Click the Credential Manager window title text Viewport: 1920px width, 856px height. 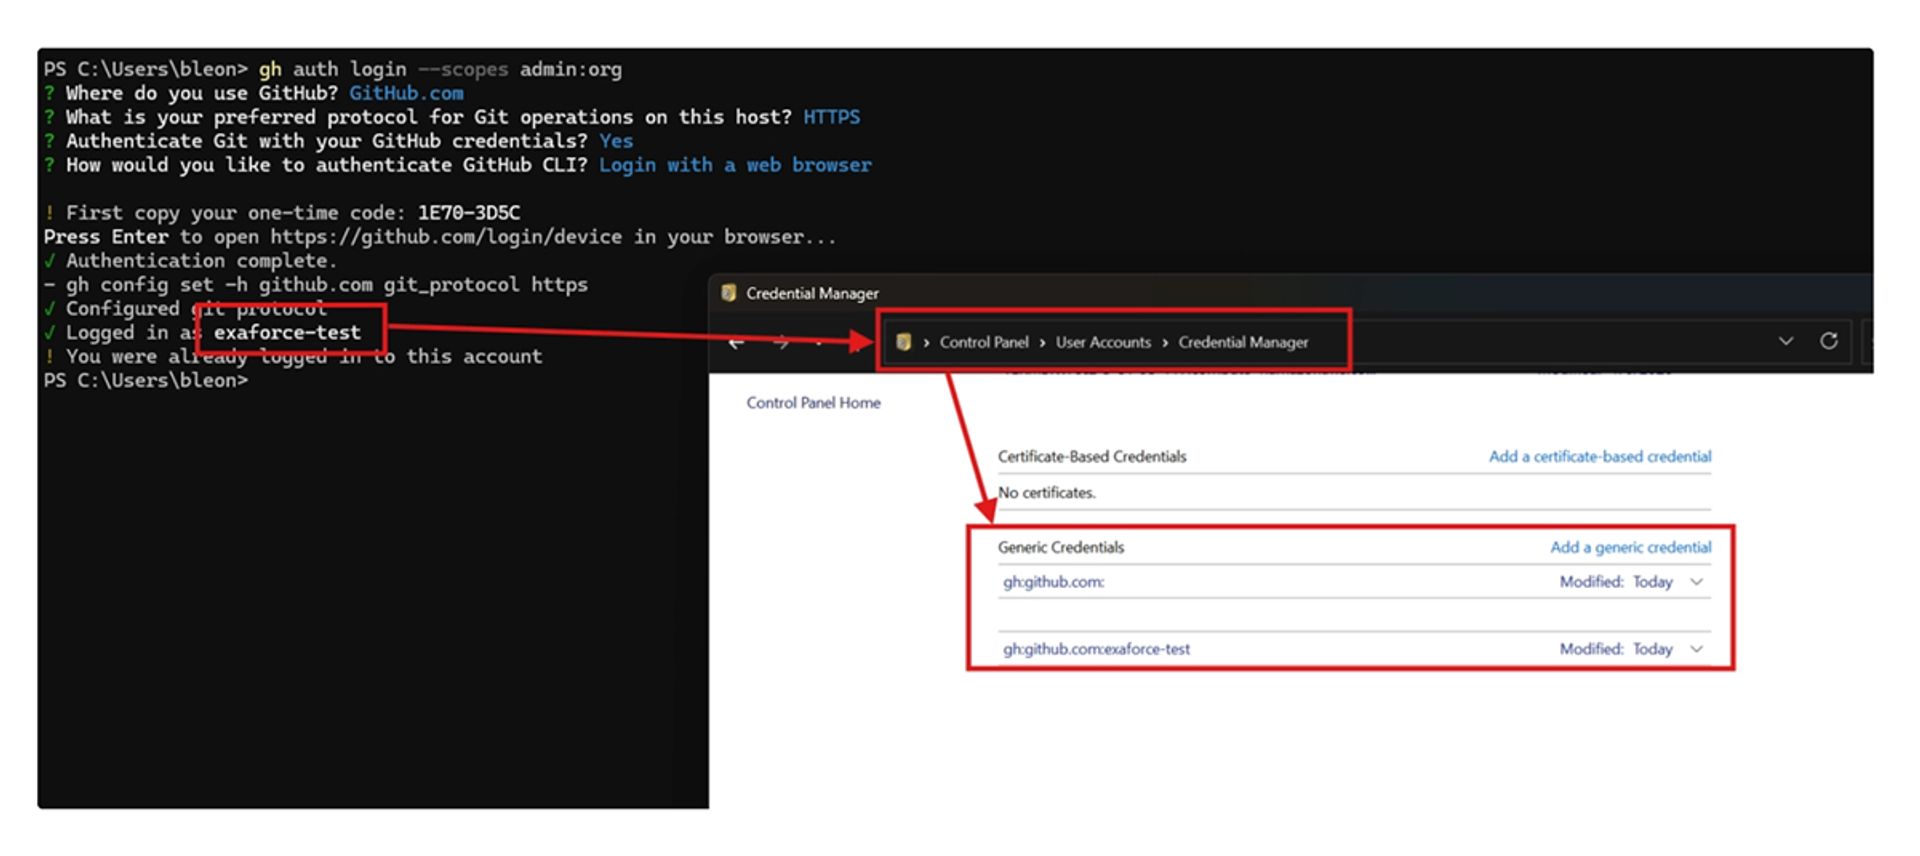pyautogui.click(x=812, y=293)
